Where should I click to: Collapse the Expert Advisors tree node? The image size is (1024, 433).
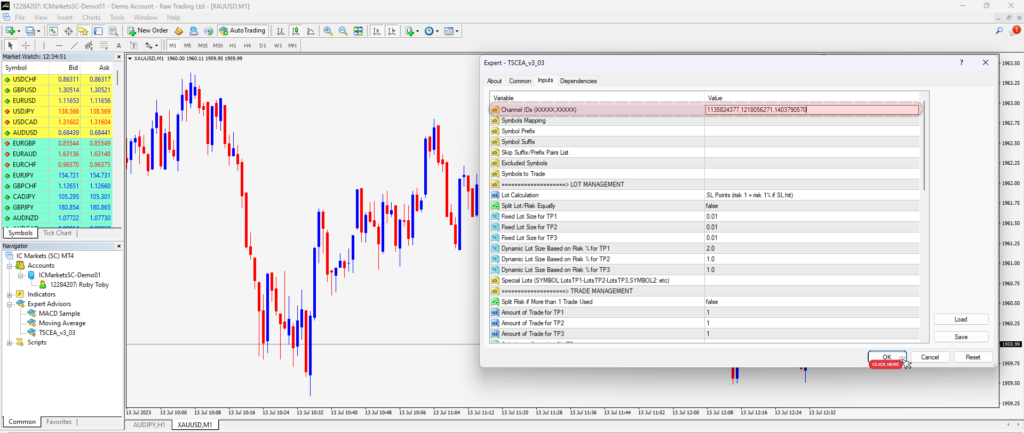(10, 304)
